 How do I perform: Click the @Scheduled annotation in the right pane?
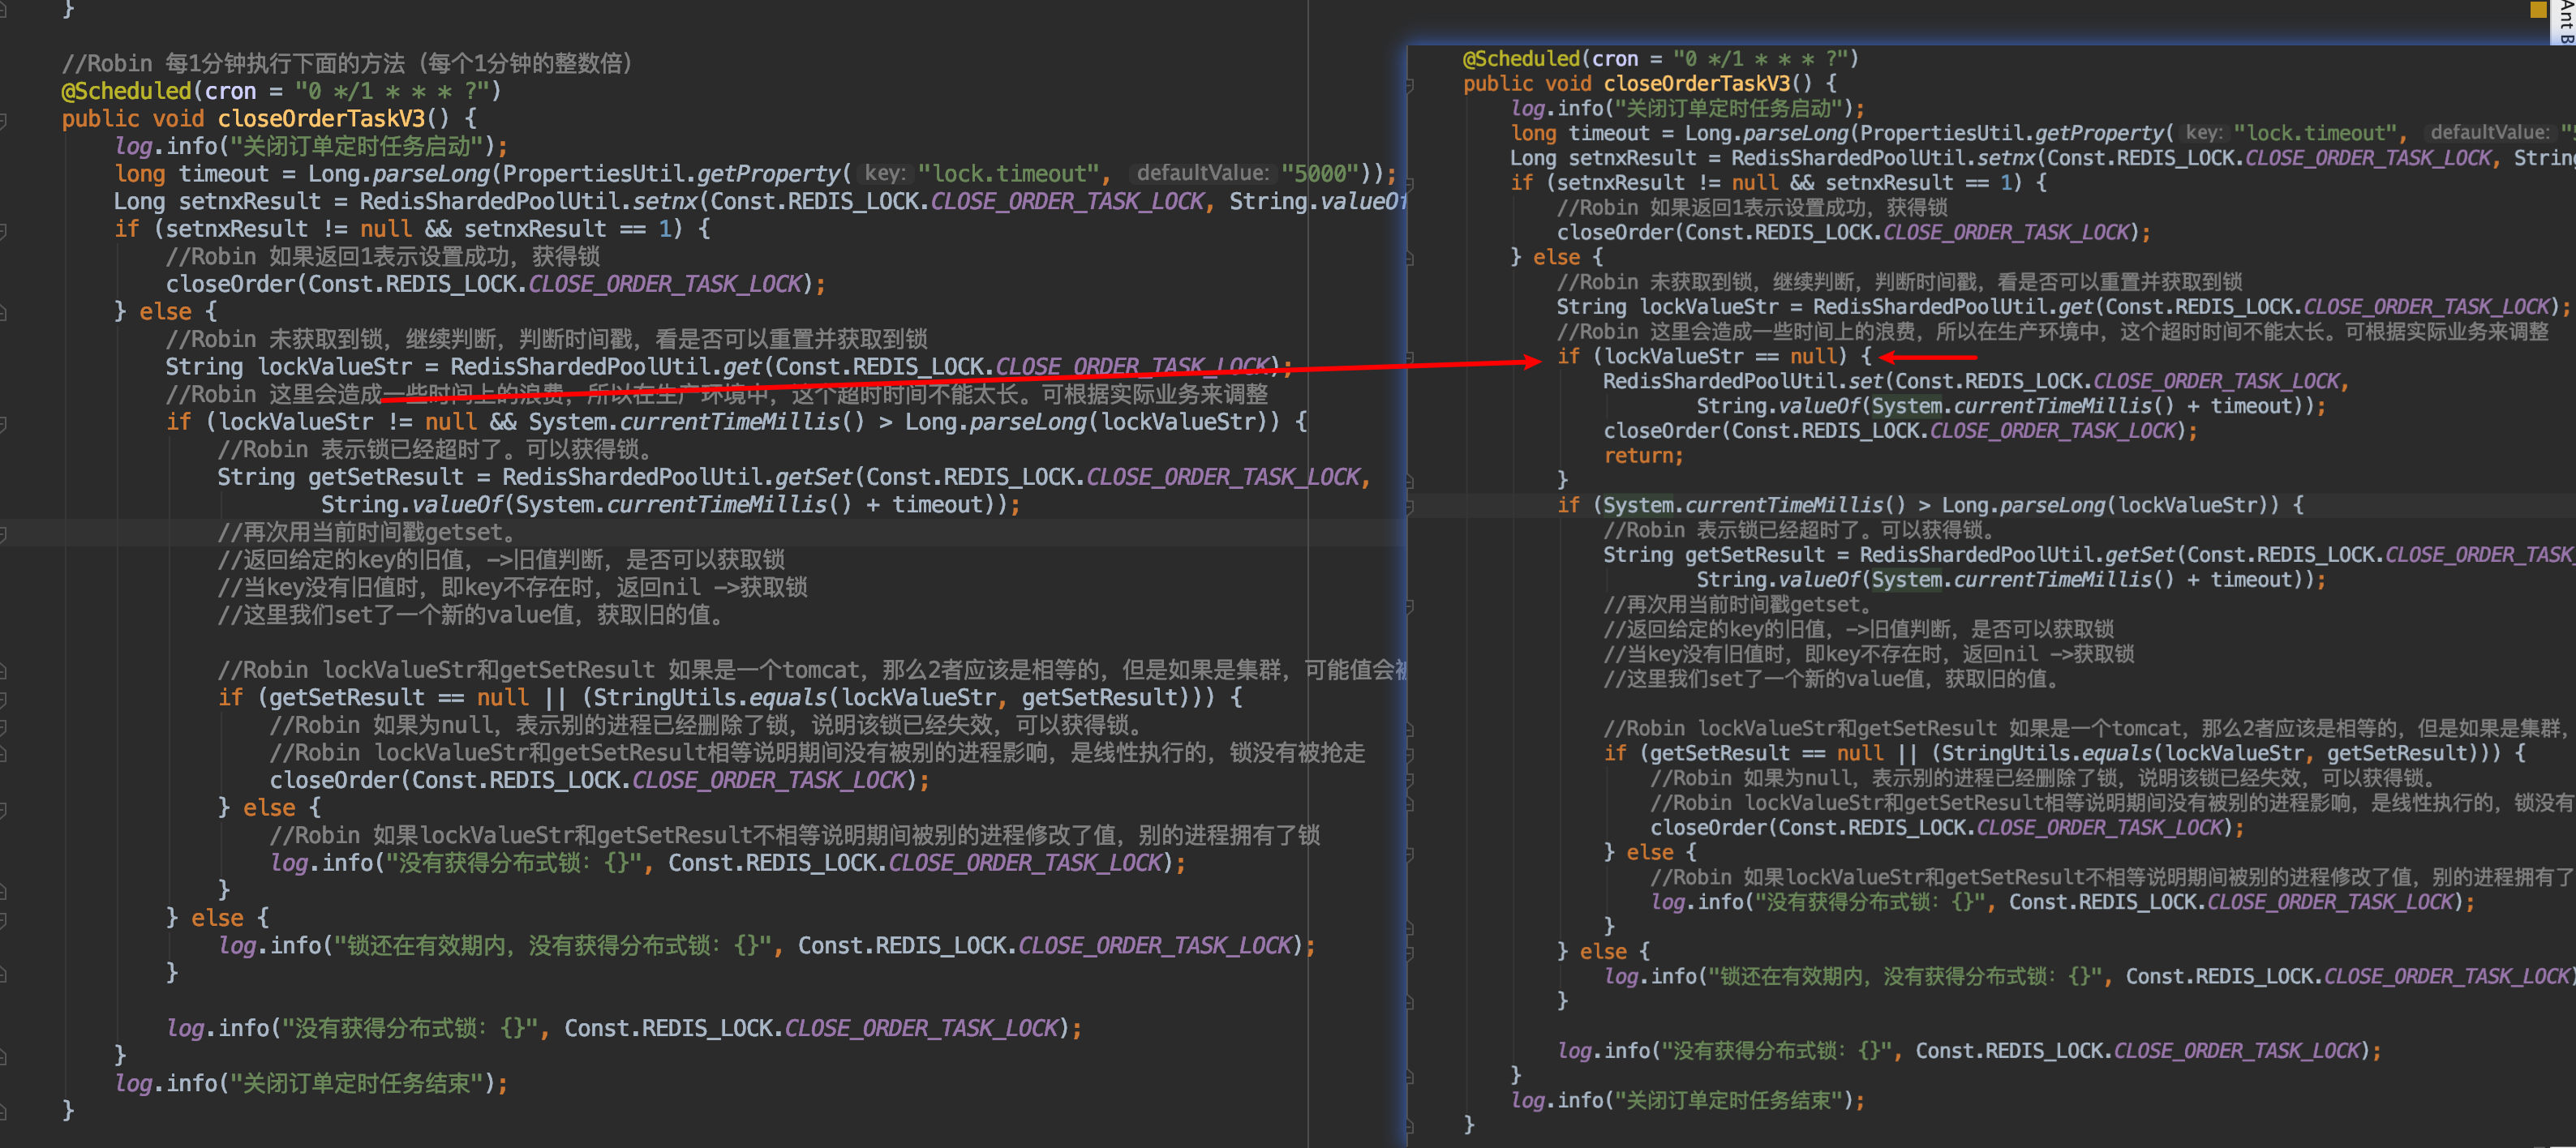[x=1521, y=59]
